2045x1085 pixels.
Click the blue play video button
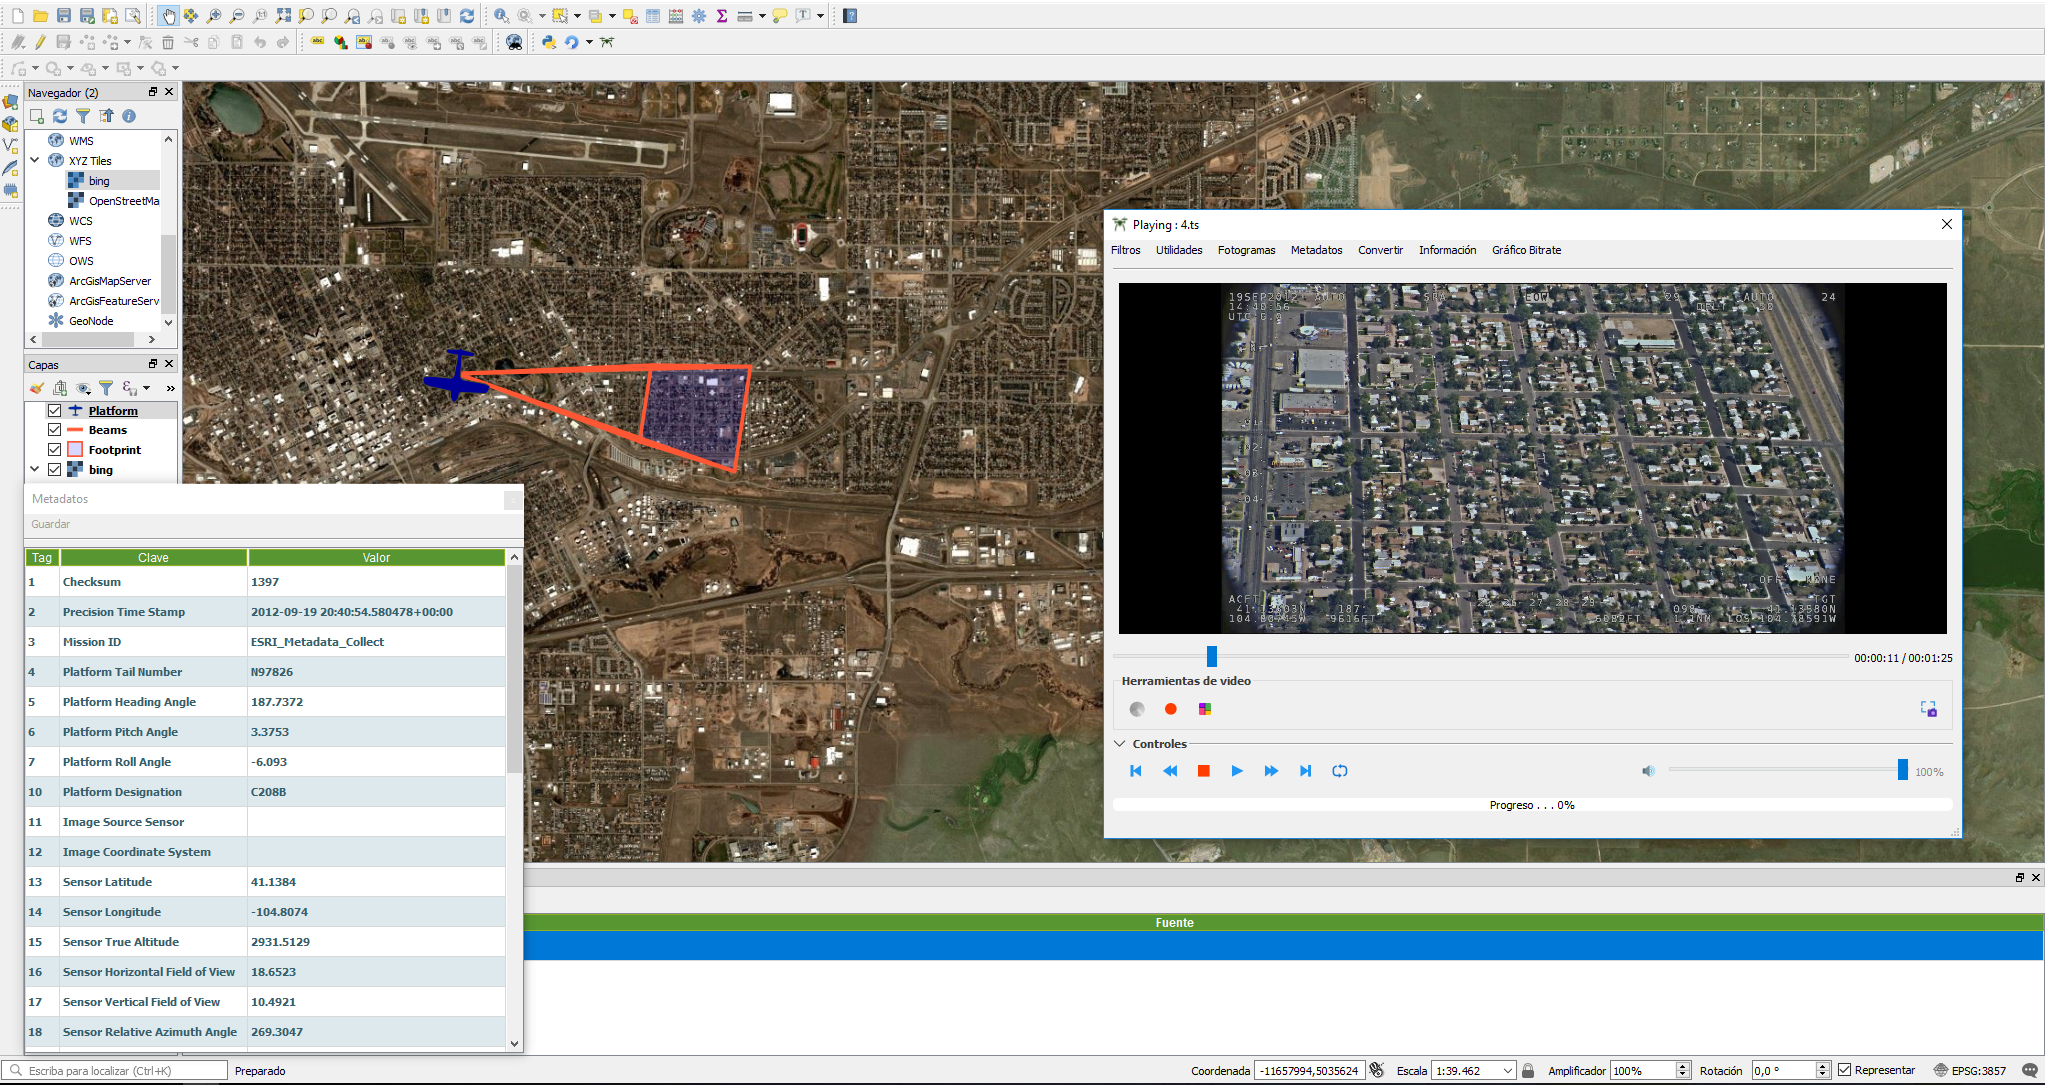(x=1237, y=771)
